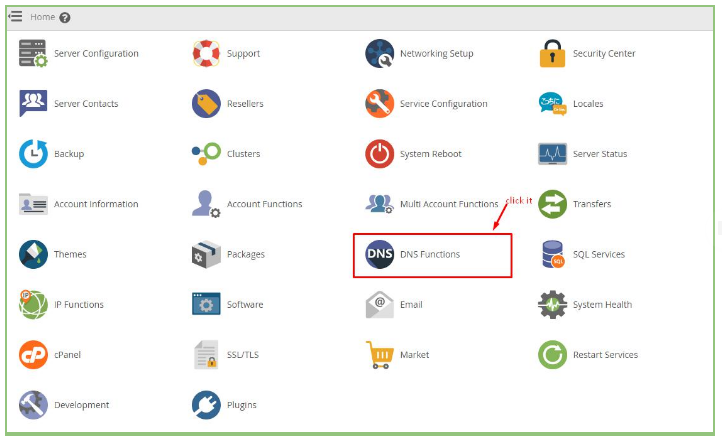Click the Server Contacts label
Viewport: 722px width, 440px height.
(x=86, y=104)
